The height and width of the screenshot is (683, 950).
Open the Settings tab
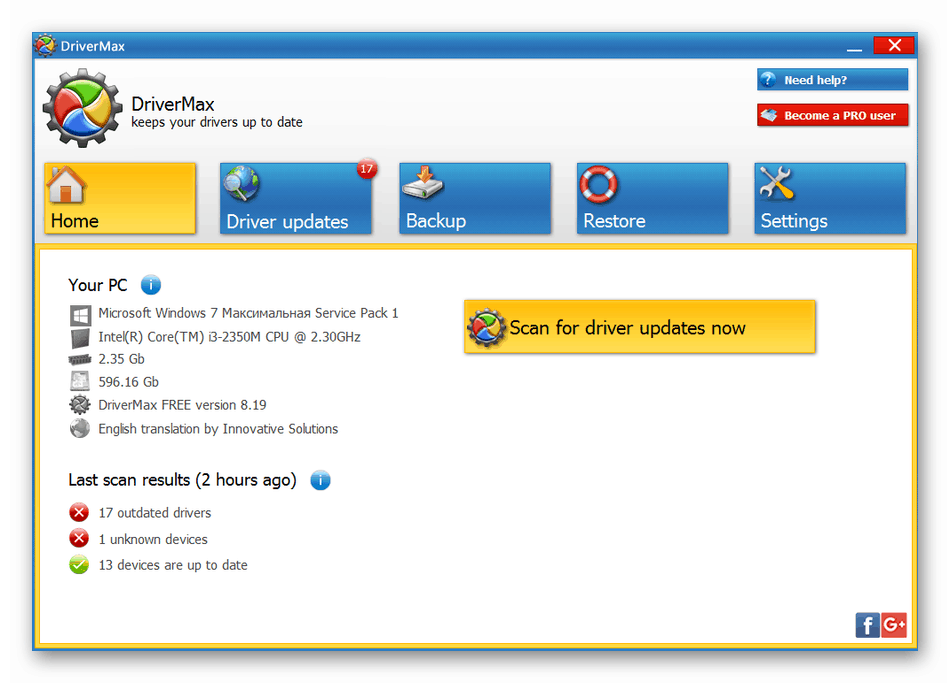(x=830, y=198)
